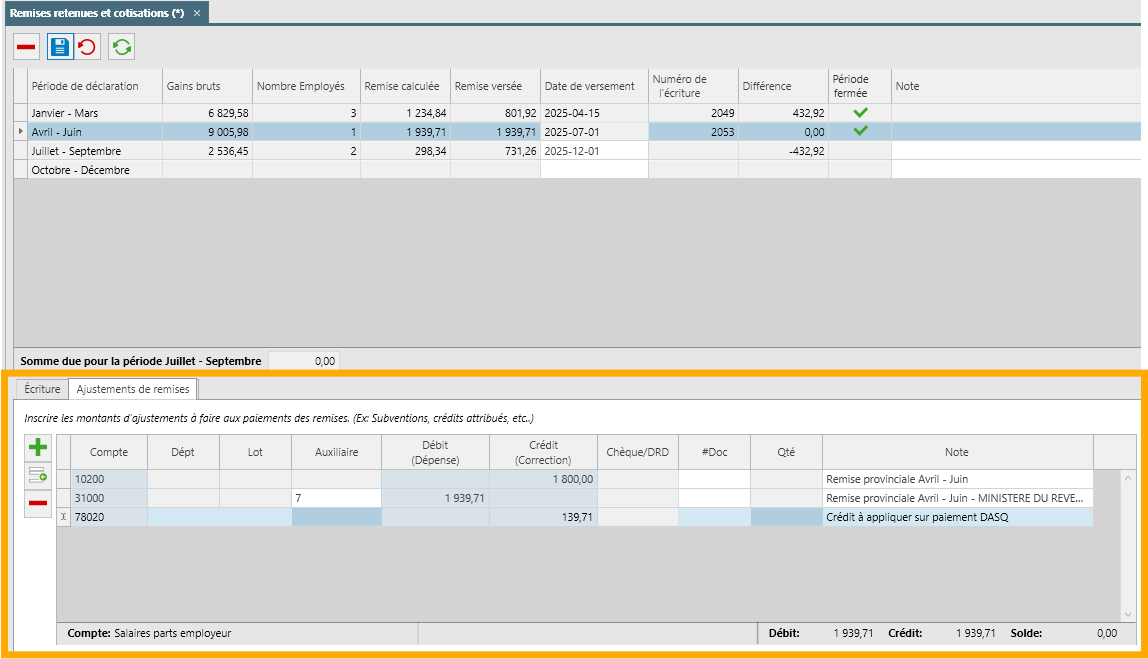This screenshot has height=659, width=1148.
Task: Click account 31000 in the adjustments grid
Action: click(109, 498)
